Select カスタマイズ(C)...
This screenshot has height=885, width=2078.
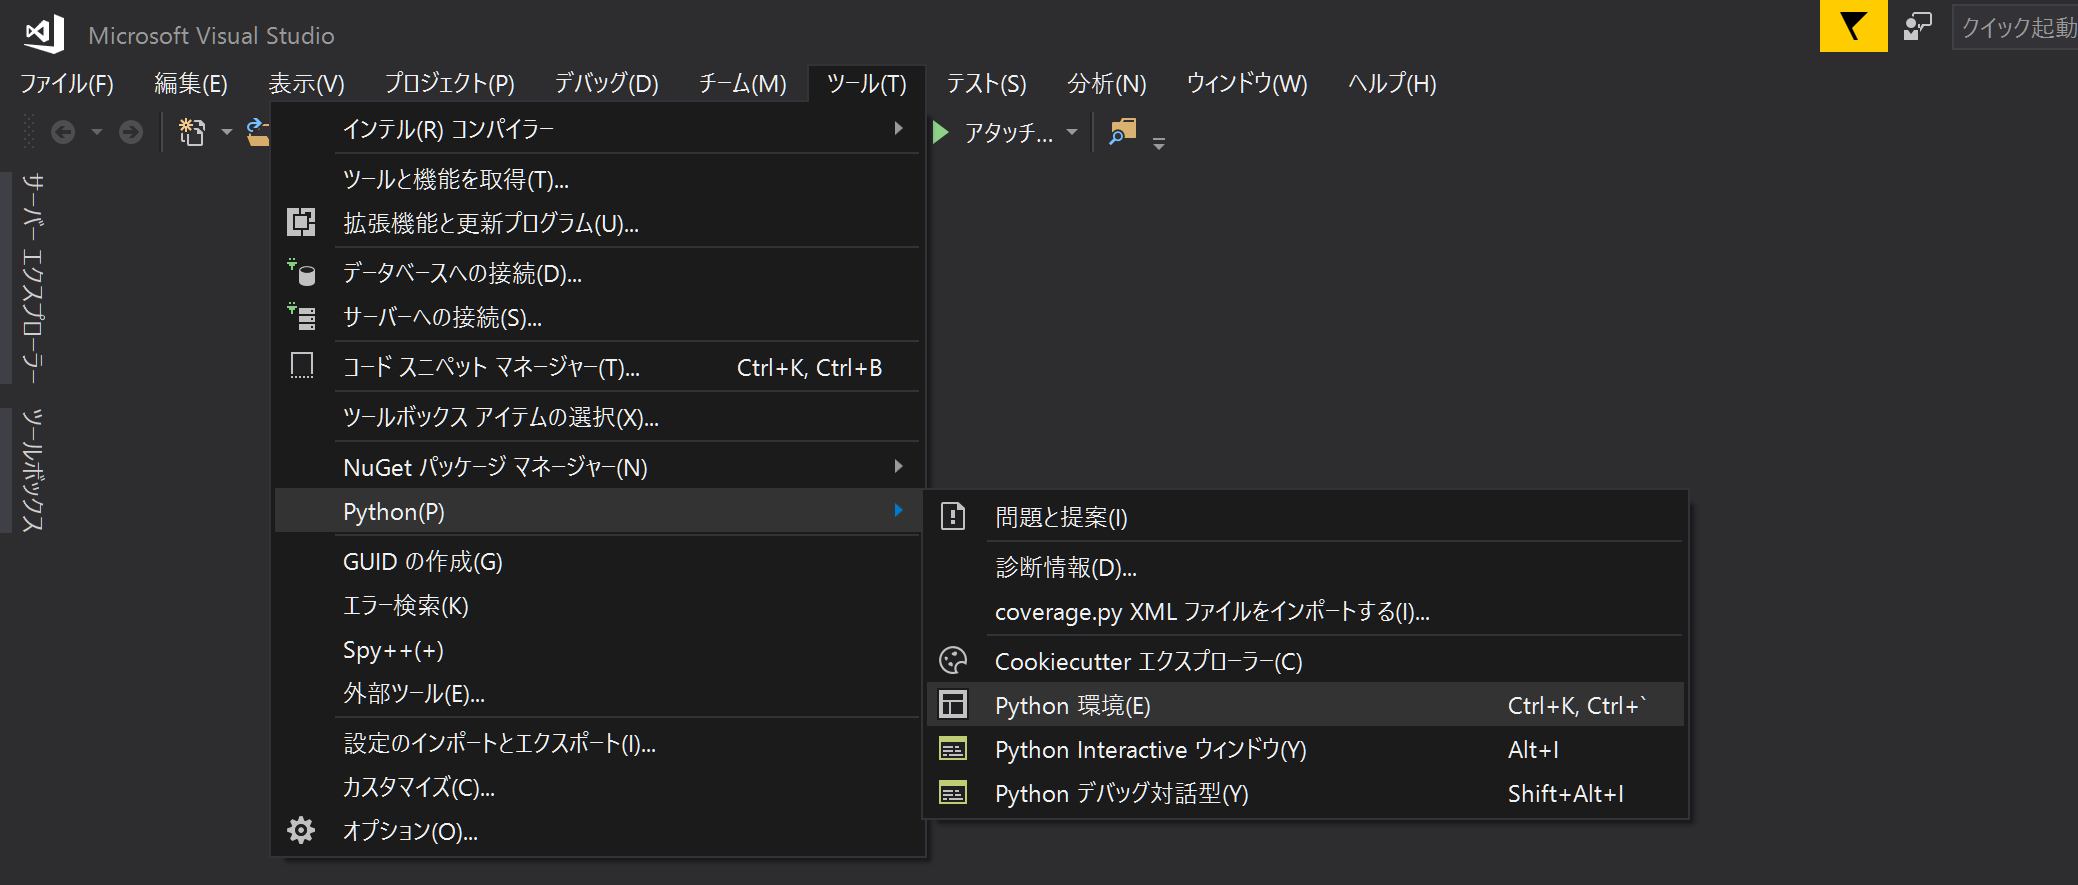pos(597,787)
